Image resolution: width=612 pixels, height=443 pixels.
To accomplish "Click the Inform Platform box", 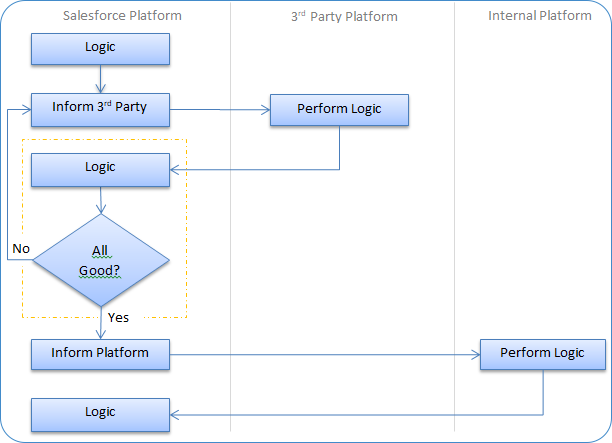I will click(x=100, y=353).
